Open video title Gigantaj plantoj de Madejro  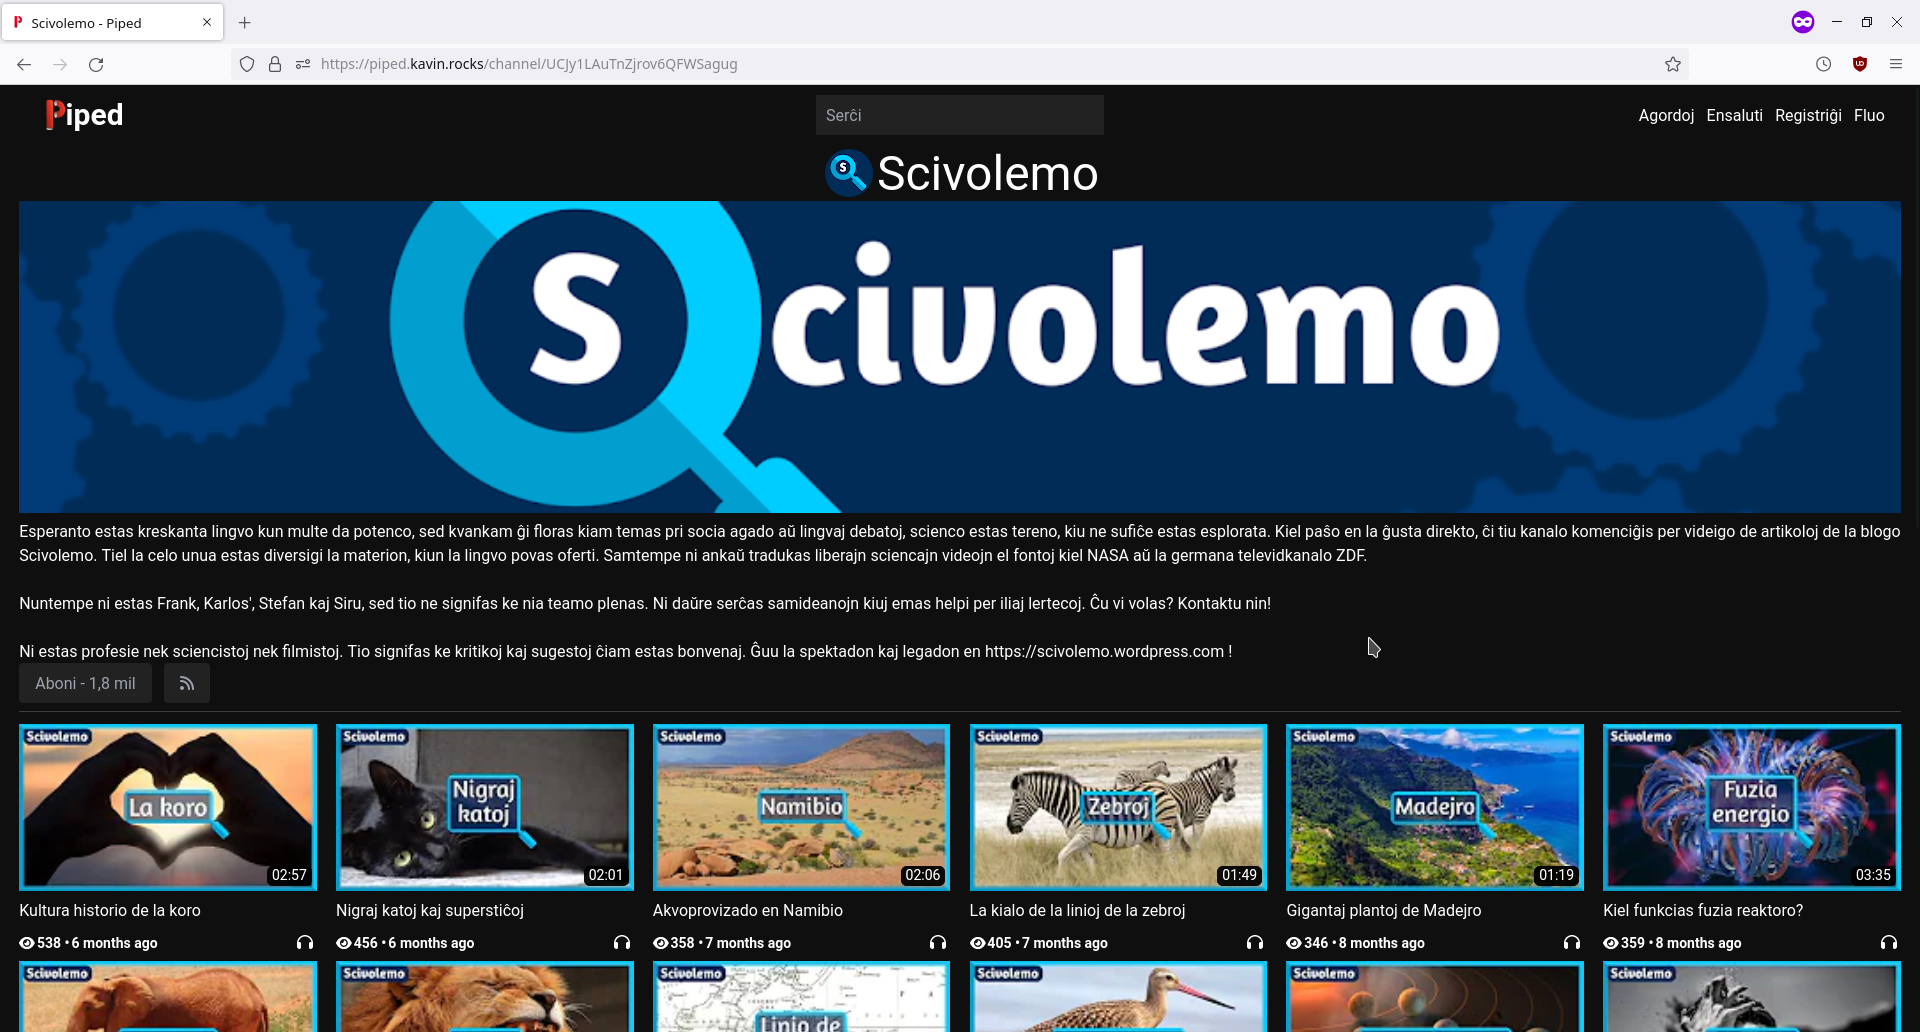(1384, 911)
